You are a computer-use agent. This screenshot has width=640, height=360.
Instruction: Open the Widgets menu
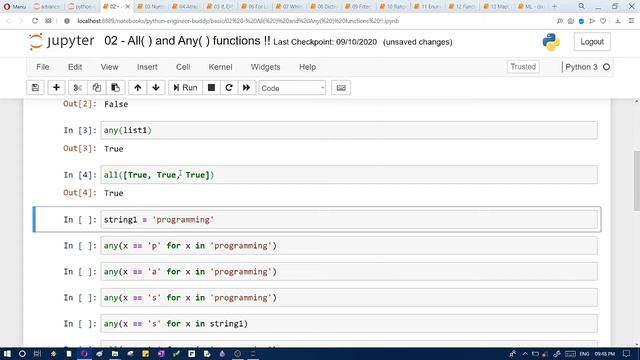click(265, 67)
